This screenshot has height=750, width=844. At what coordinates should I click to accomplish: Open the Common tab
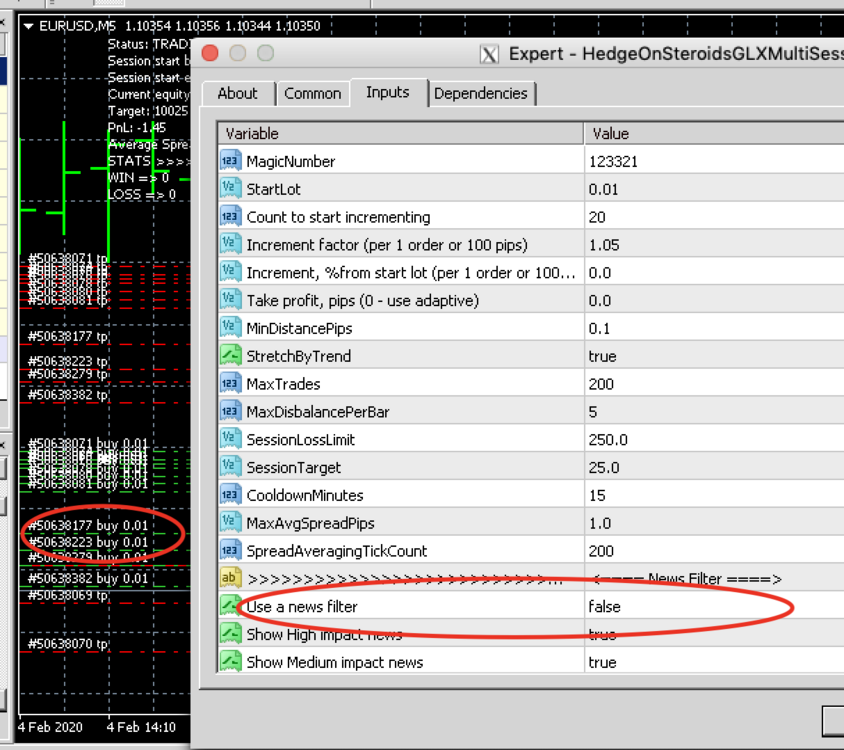313,94
